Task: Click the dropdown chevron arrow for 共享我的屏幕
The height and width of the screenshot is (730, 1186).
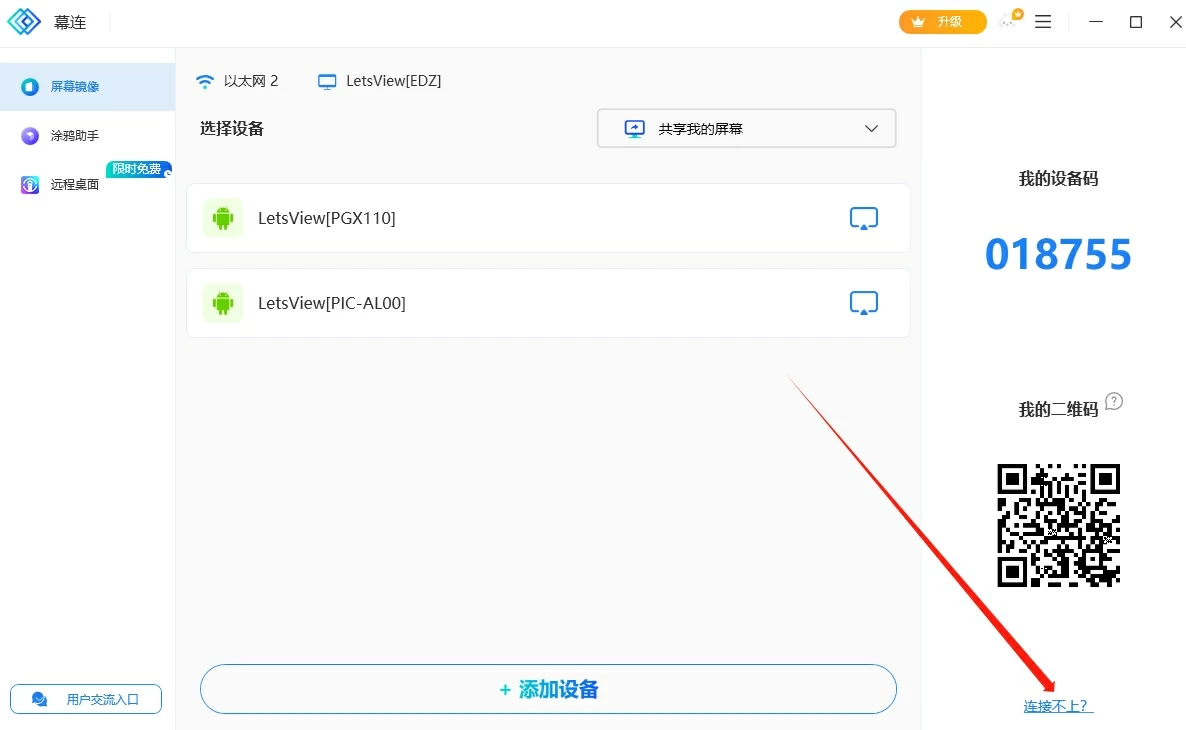Action: coord(871,129)
